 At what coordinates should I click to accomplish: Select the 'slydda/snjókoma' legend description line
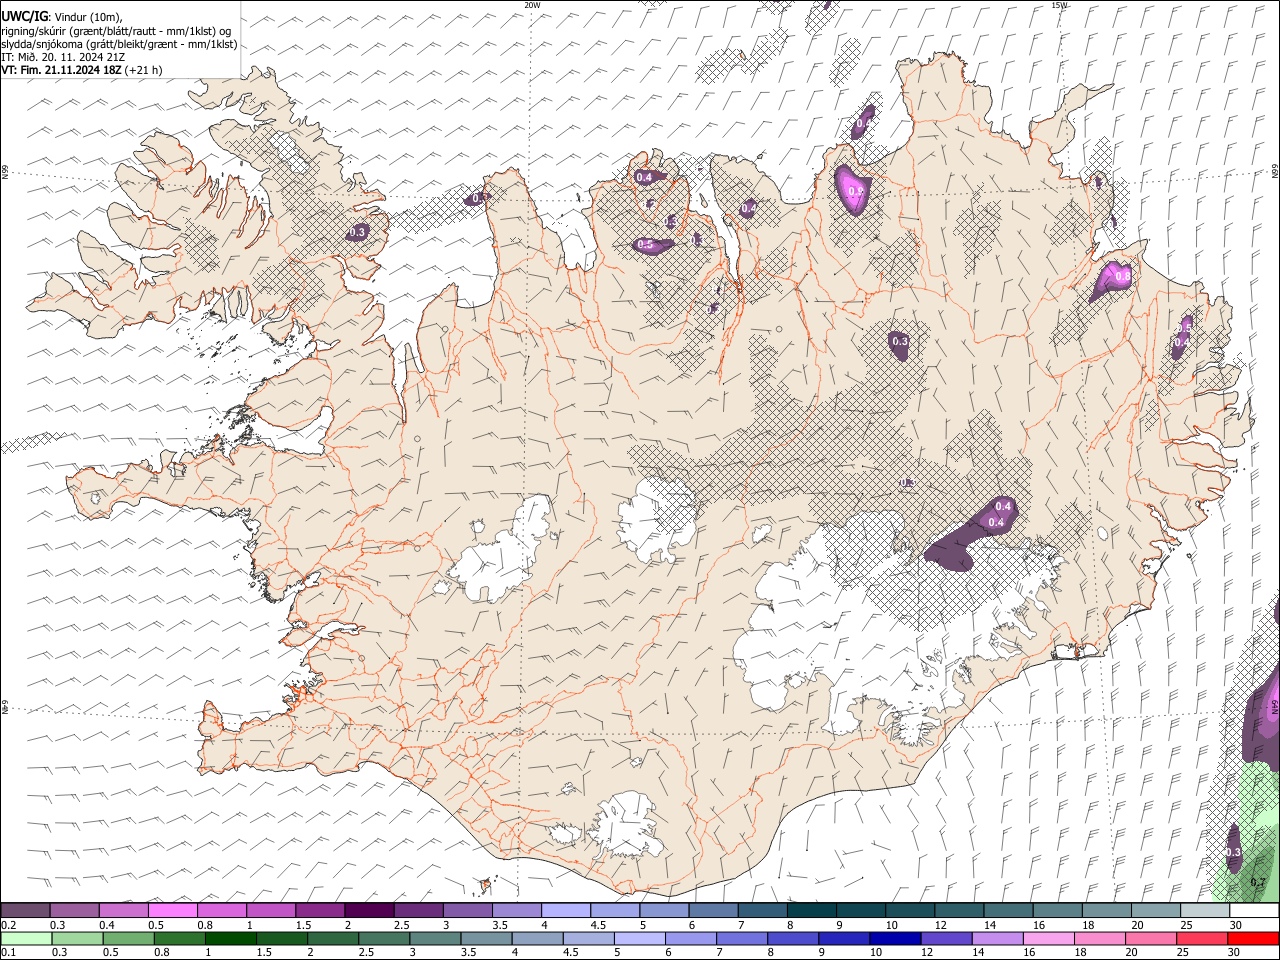119,44
